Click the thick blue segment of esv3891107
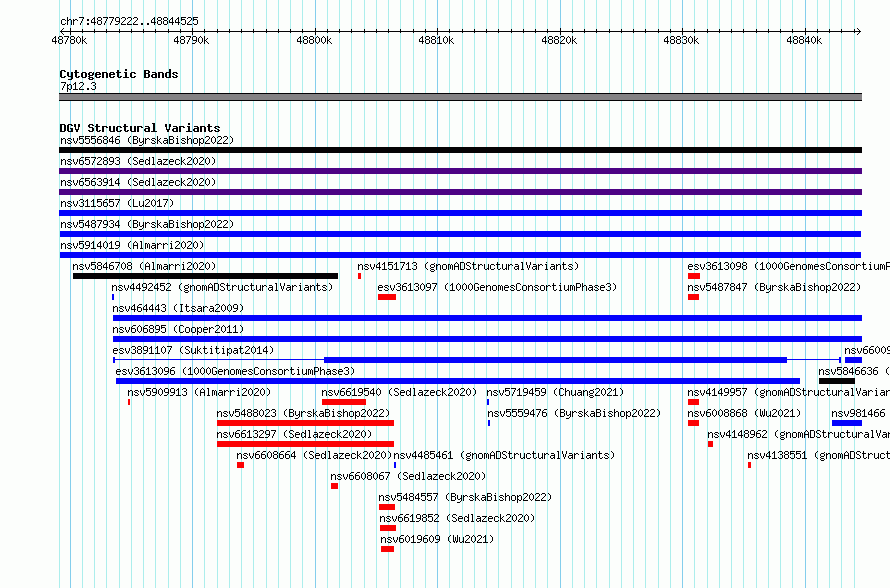 tap(556, 360)
